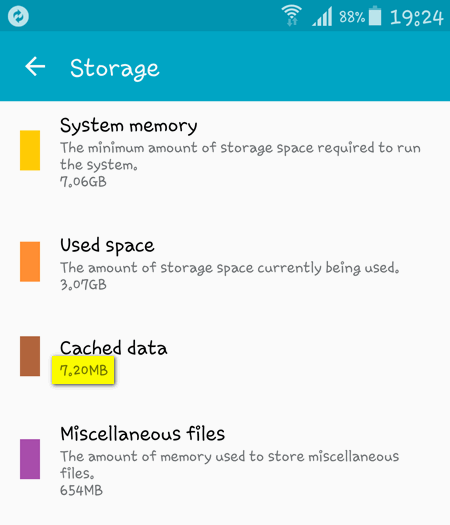The width and height of the screenshot is (450, 525).
Task: Tap the 3.07GB used space size
Action: tap(83, 285)
